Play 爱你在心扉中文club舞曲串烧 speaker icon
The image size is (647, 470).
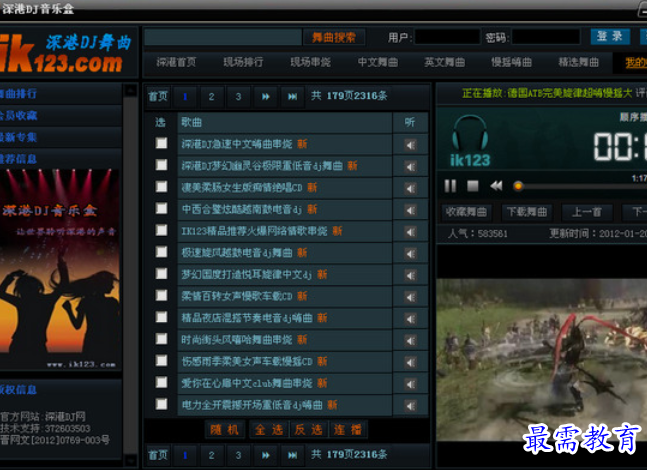411,384
